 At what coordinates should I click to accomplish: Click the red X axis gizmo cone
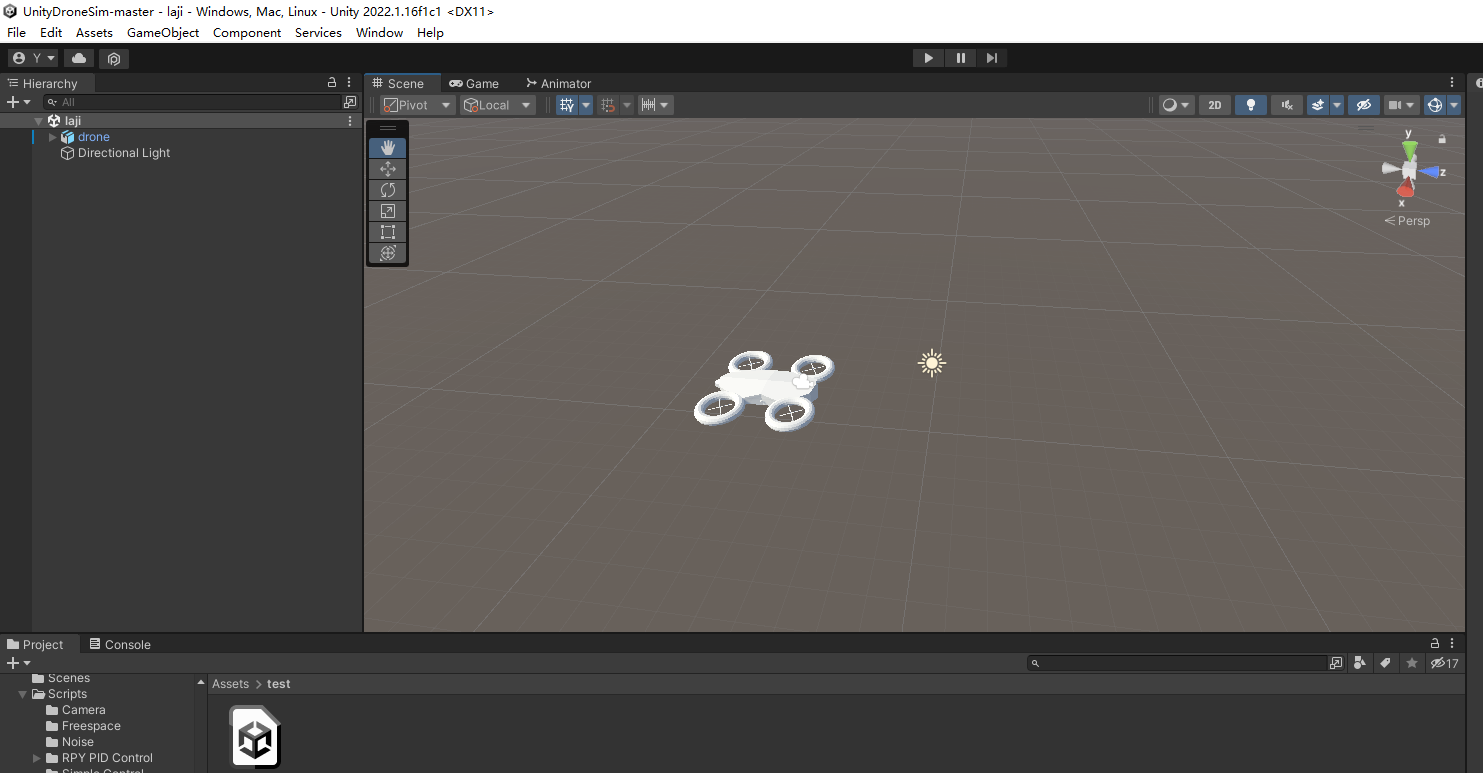[1405, 188]
